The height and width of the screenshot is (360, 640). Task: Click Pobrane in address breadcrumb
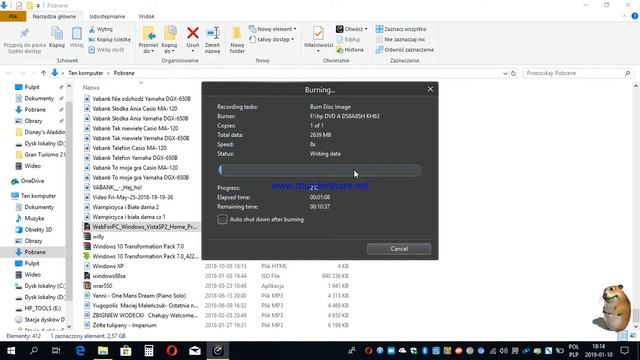[x=124, y=73]
